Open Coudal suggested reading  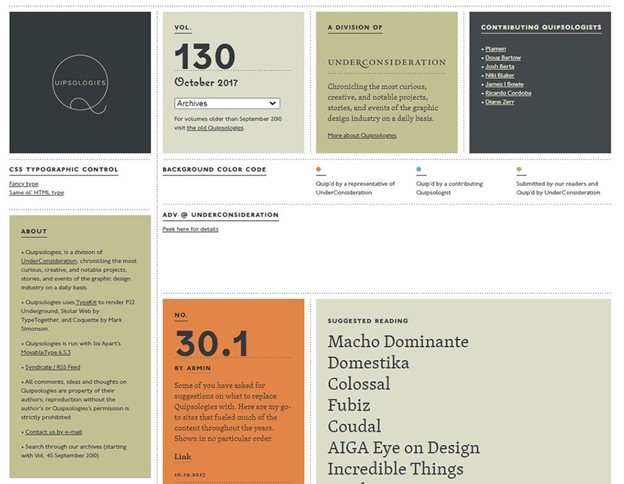[354, 426]
